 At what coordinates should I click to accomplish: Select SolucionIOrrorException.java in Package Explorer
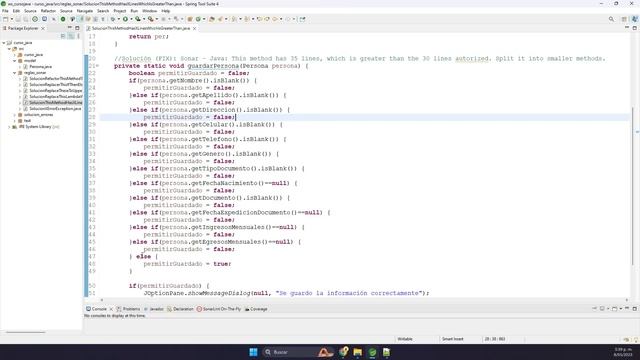coord(55,109)
